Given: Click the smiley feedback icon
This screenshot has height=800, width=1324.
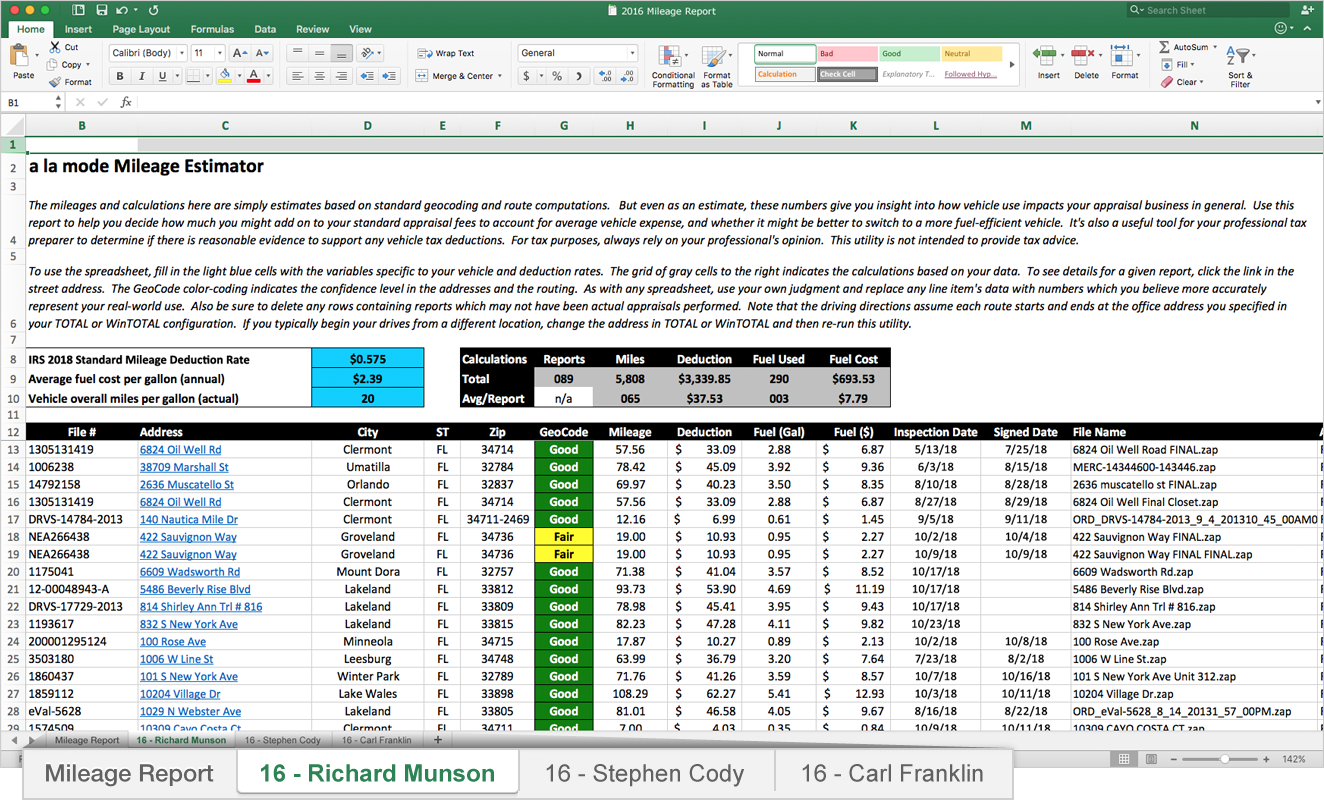Looking at the screenshot, I should (1283, 29).
